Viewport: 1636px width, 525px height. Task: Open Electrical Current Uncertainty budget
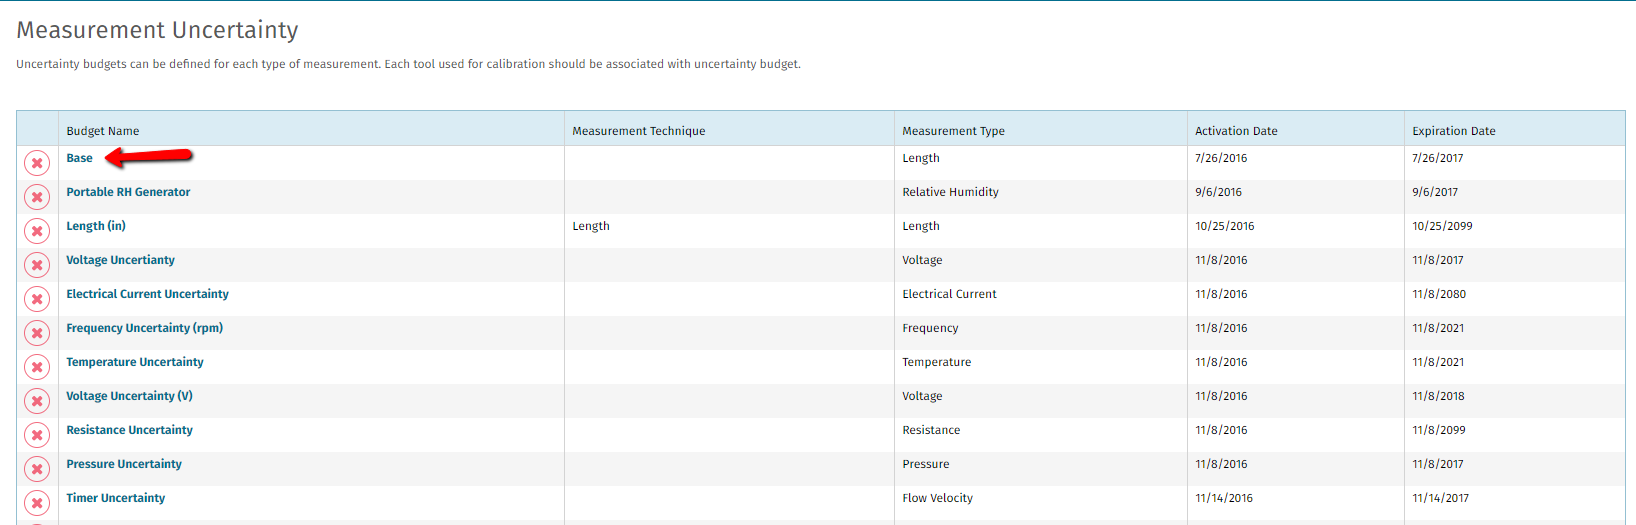click(x=147, y=294)
